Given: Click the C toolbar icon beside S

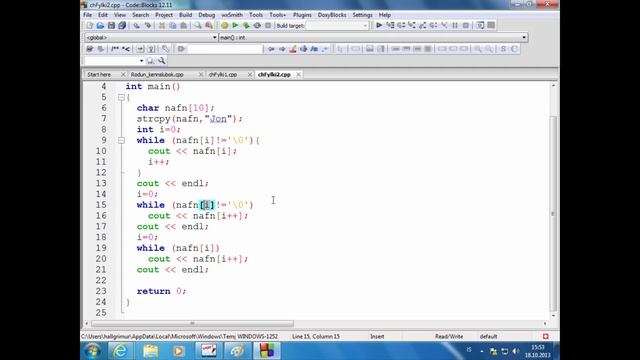Looking at the screenshot, I should 514,49.
